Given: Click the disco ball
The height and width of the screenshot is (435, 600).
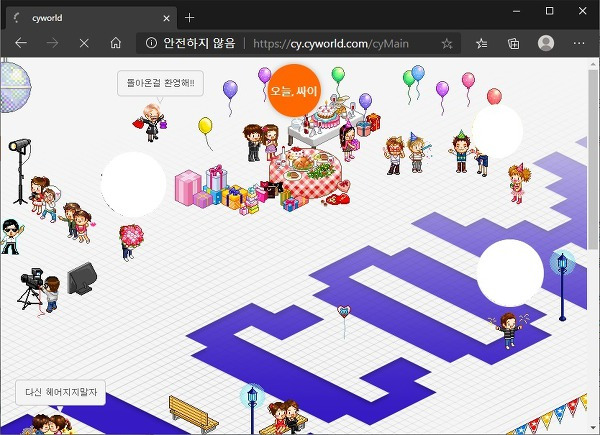Looking at the screenshot, I should [15, 87].
